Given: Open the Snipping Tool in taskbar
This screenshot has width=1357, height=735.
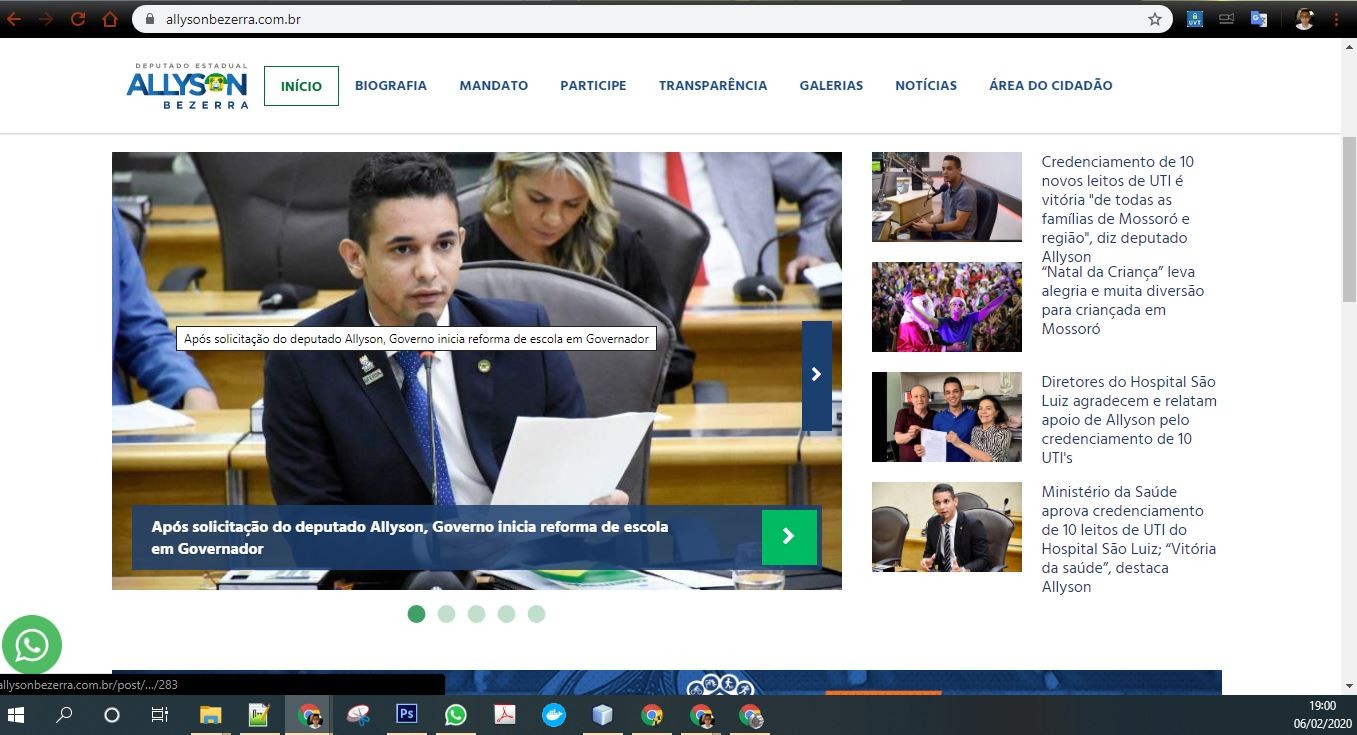Looking at the screenshot, I should [358, 715].
